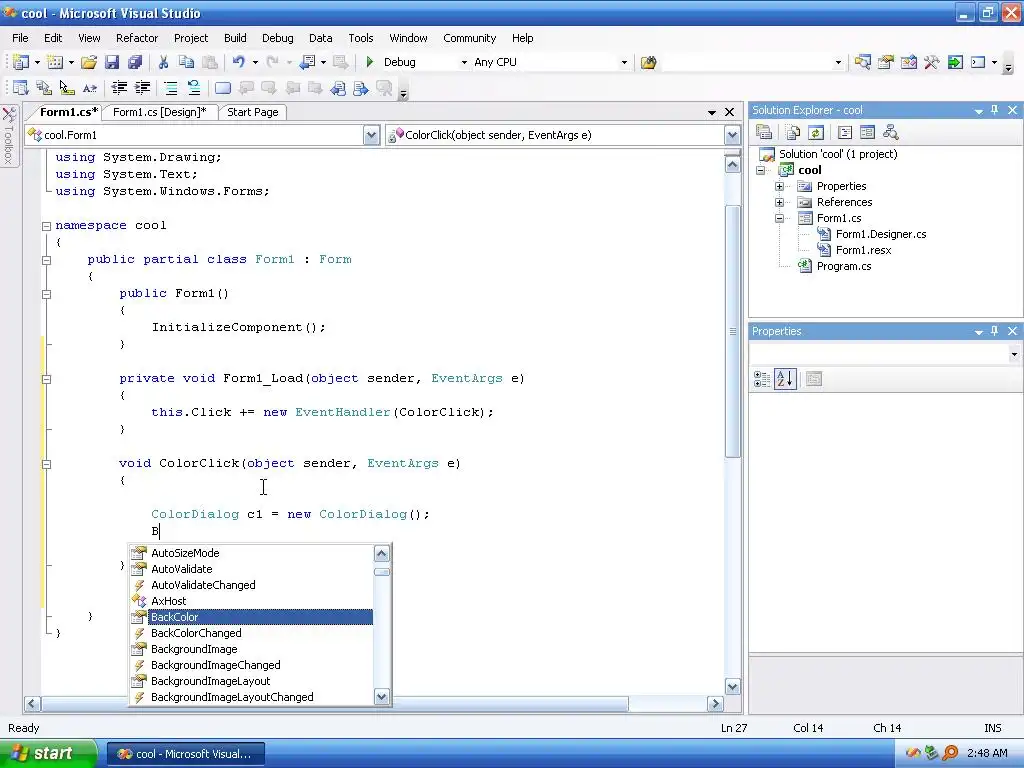Click the IntelliSense list scroll down arrow
Screen dimensions: 1024x768
(x=382, y=697)
